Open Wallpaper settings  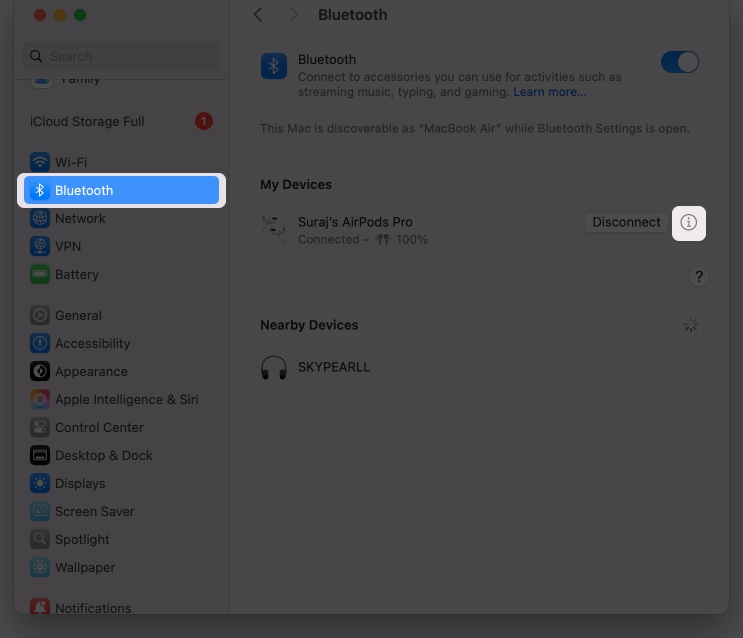(x=121, y=567)
